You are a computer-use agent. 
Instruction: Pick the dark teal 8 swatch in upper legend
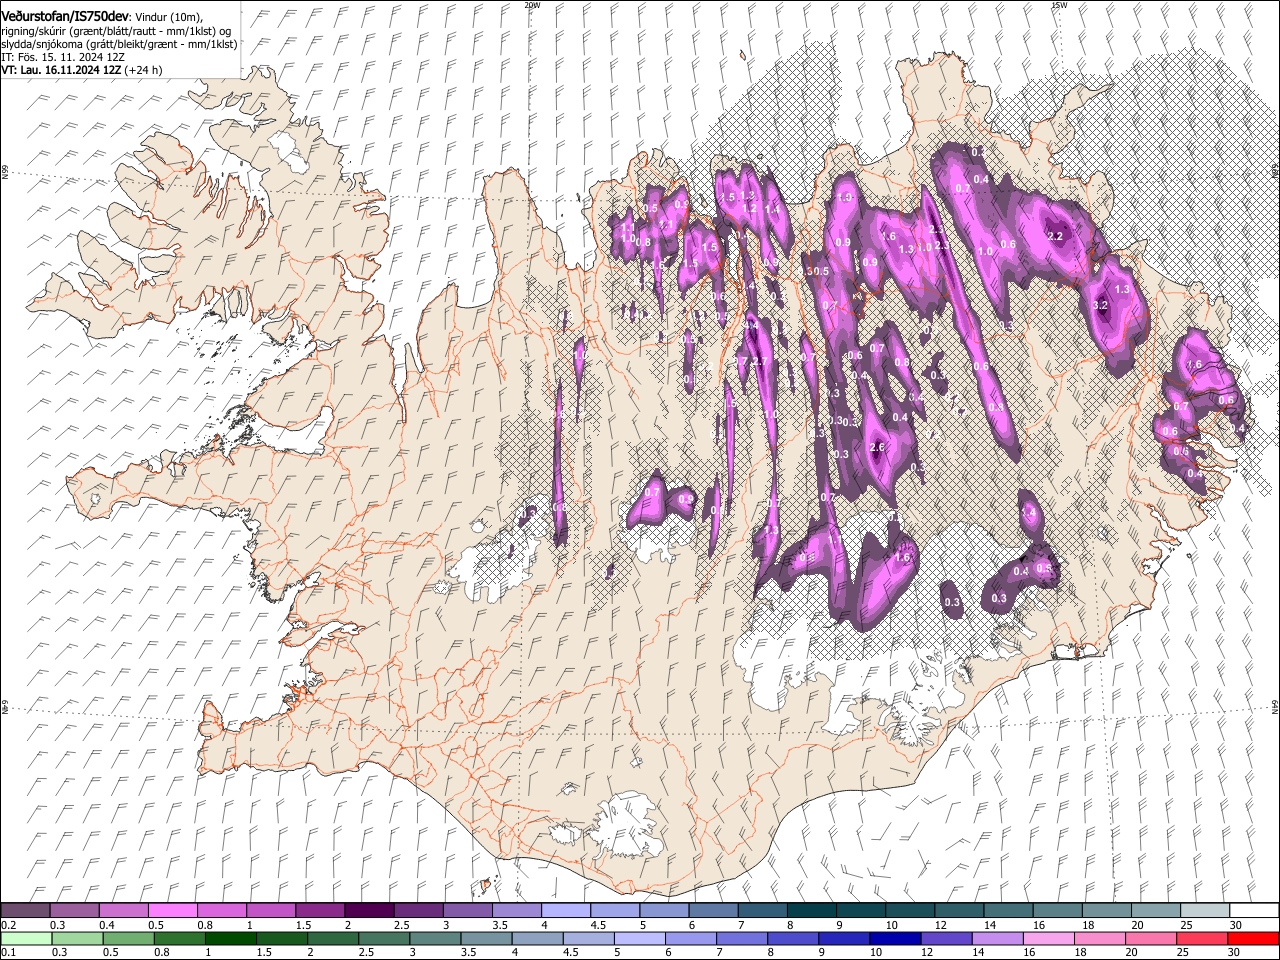coord(812,911)
